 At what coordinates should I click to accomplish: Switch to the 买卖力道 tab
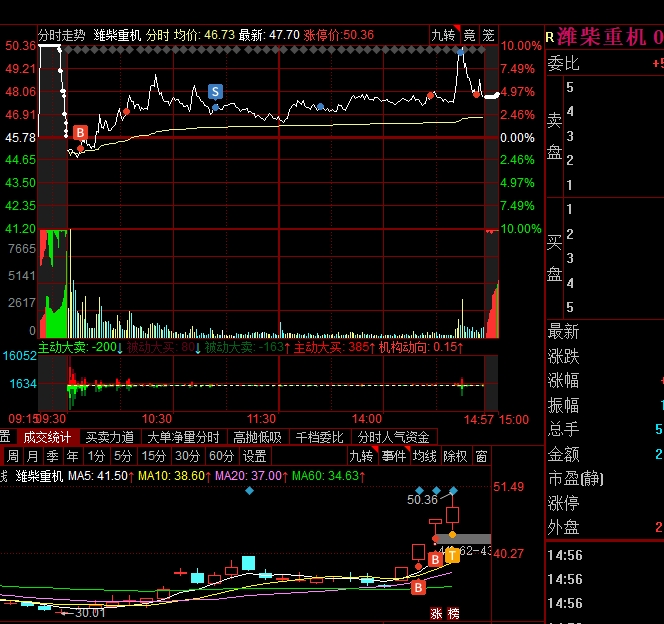pos(110,437)
